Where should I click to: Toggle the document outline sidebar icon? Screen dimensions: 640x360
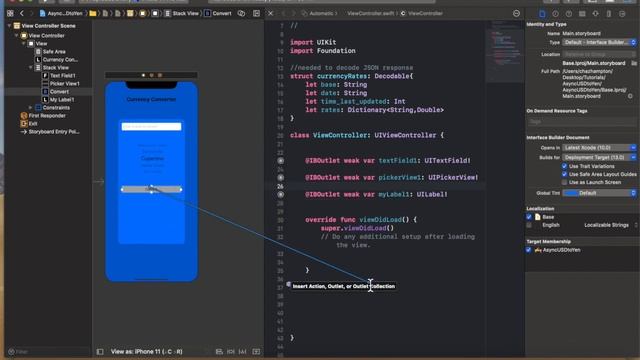pyautogui.click(x=100, y=351)
